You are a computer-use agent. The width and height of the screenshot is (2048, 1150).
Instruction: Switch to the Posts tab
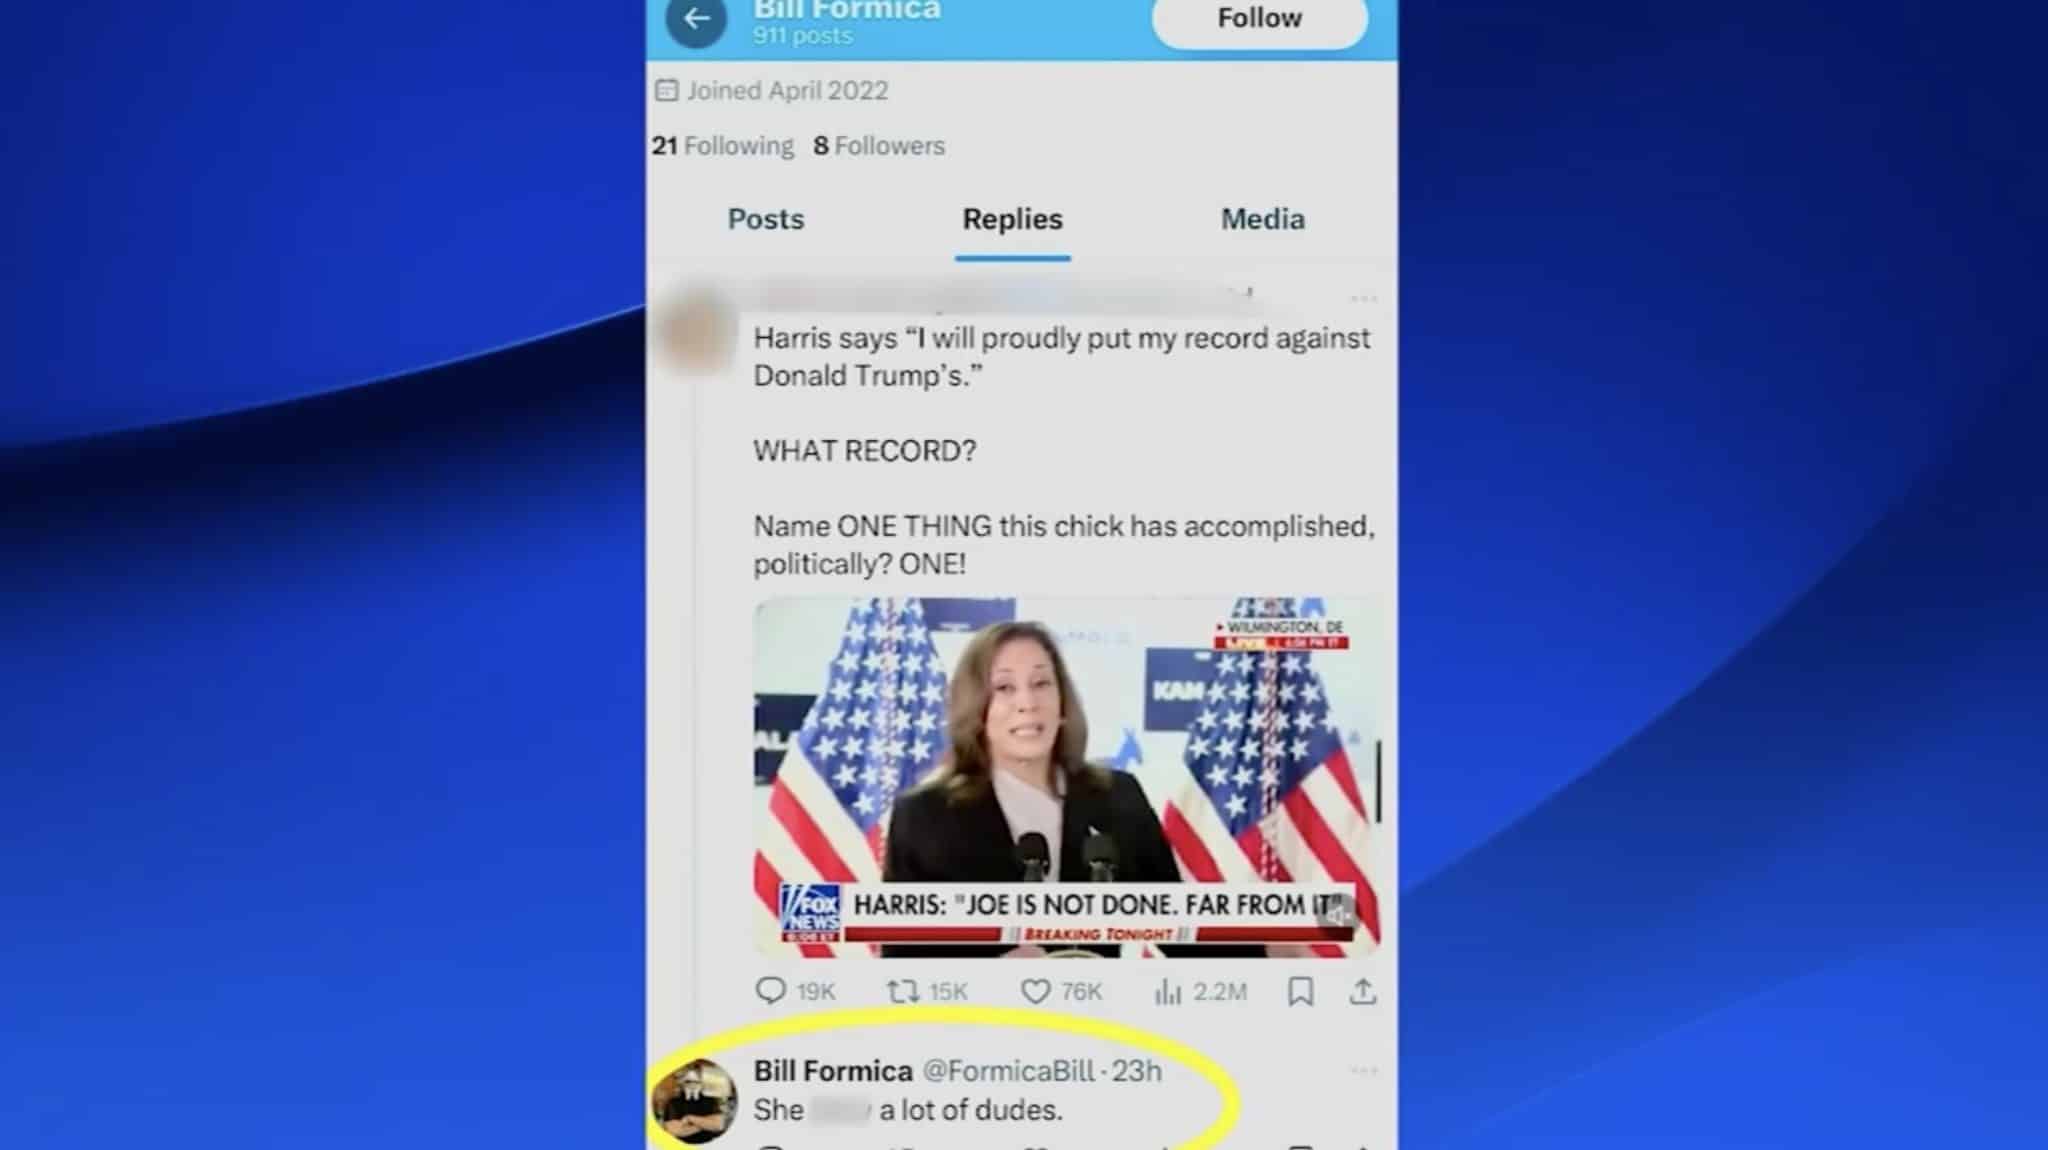[x=765, y=219]
